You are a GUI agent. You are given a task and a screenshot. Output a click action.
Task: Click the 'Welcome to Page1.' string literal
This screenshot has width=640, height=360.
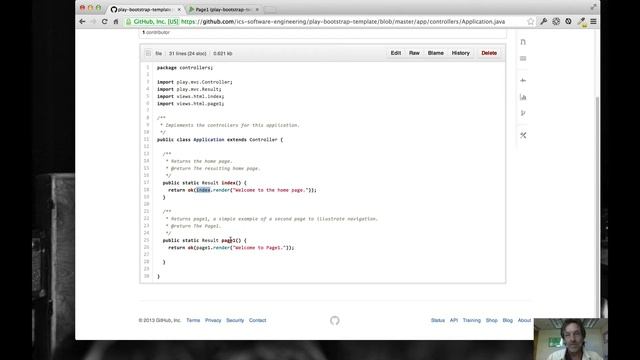click(260, 248)
